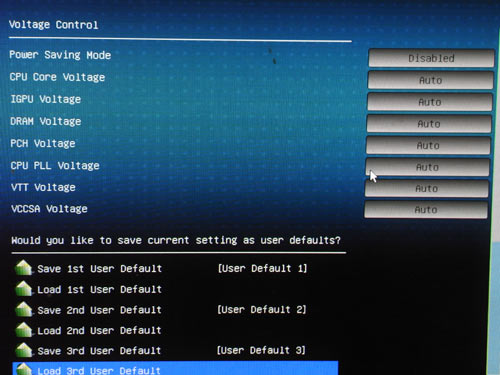The image size is (500, 375).
Task: Choose Save 2nd User Default entry
Action: click(99, 310)
